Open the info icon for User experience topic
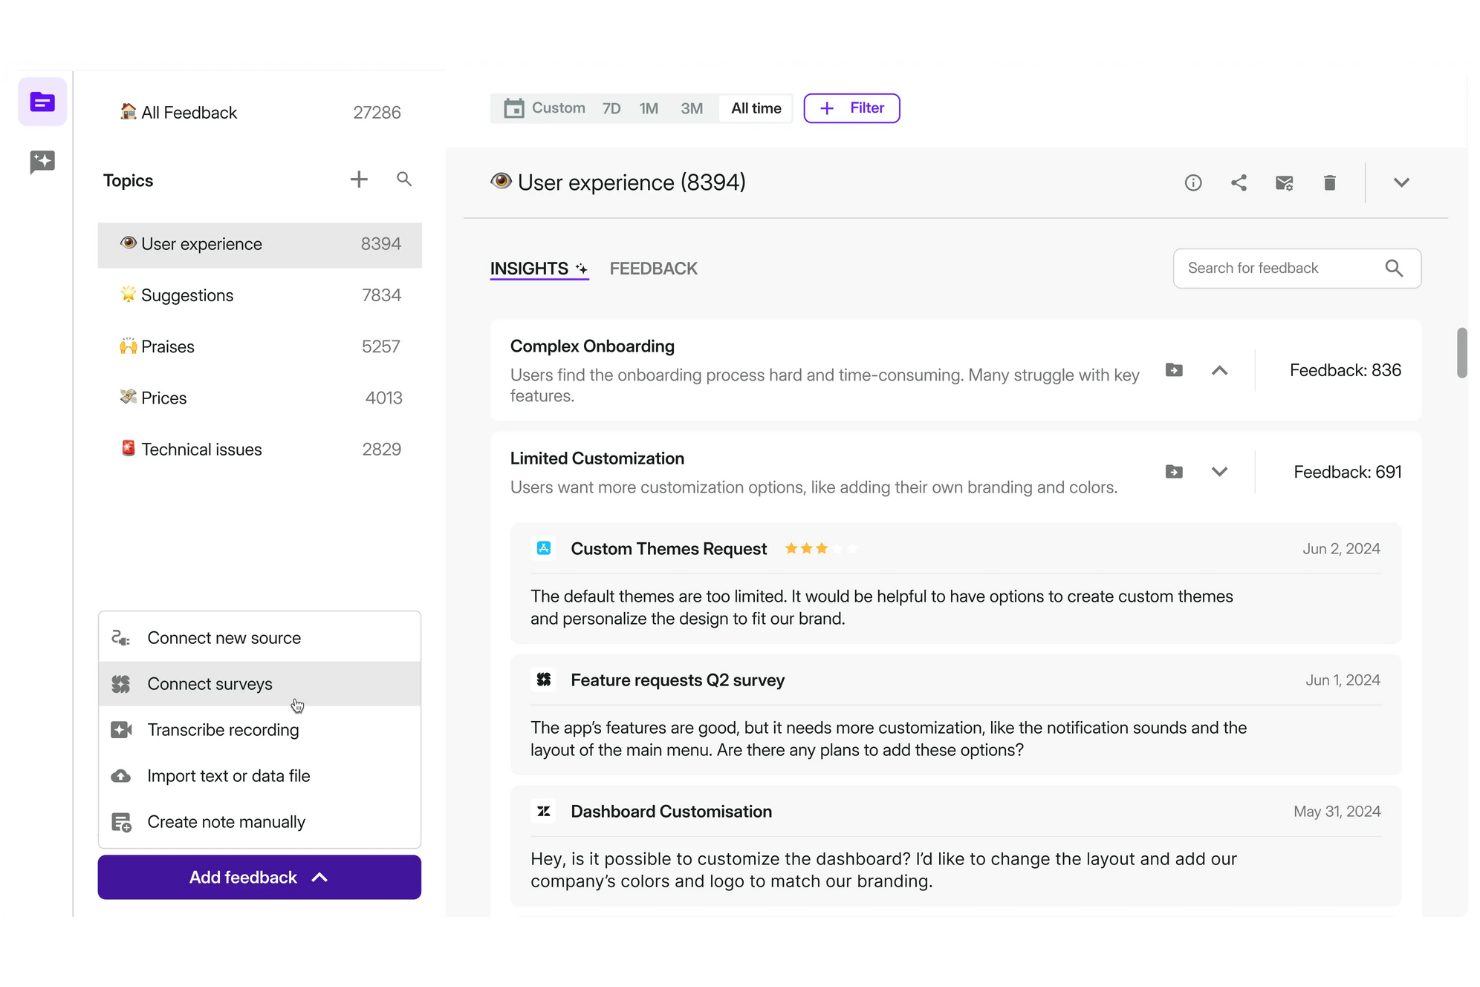The image size is (1480, 987). 1193,182
